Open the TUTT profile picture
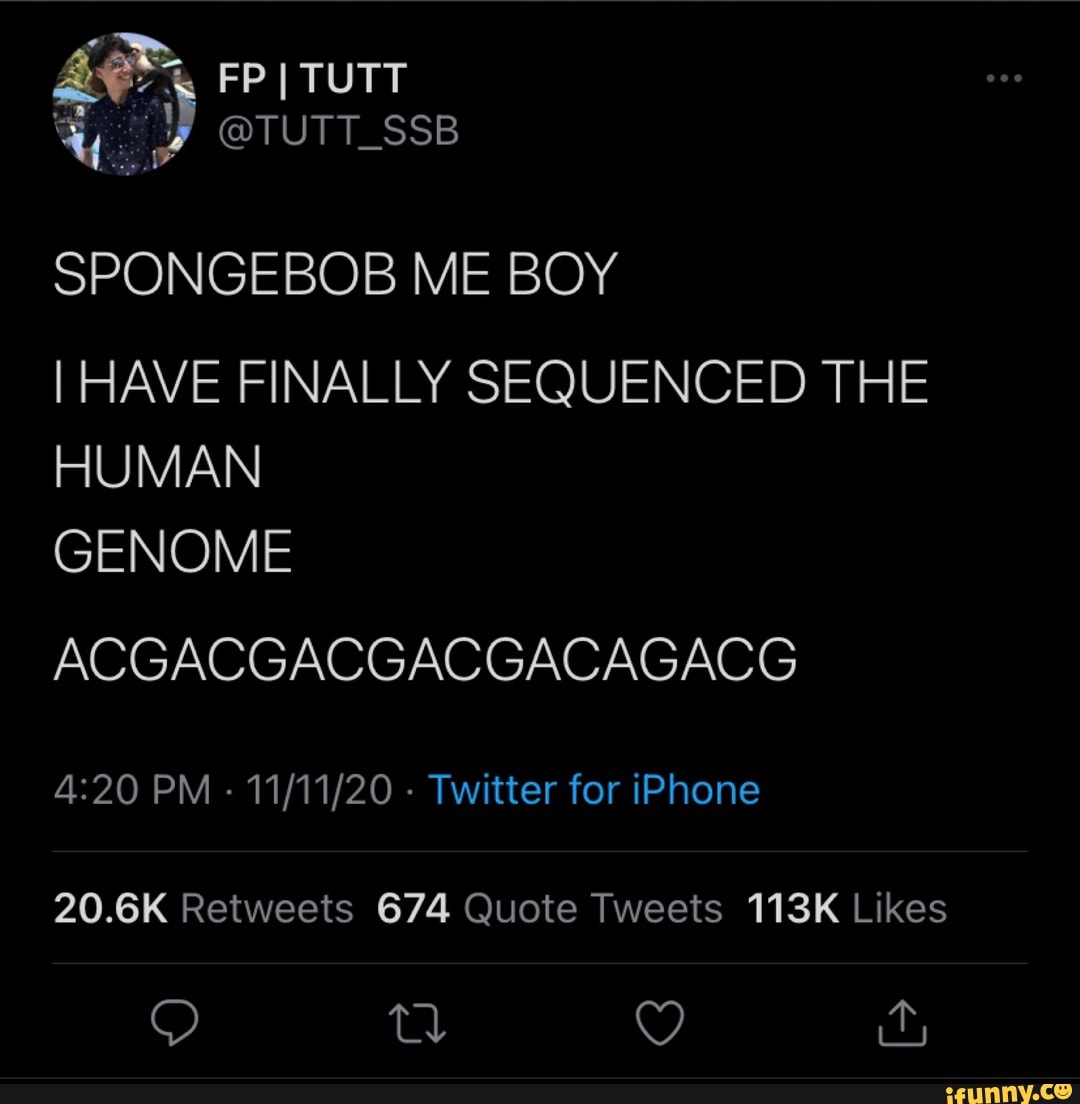Screen dimensions: 1080x1104 click(x=125, y=104)
